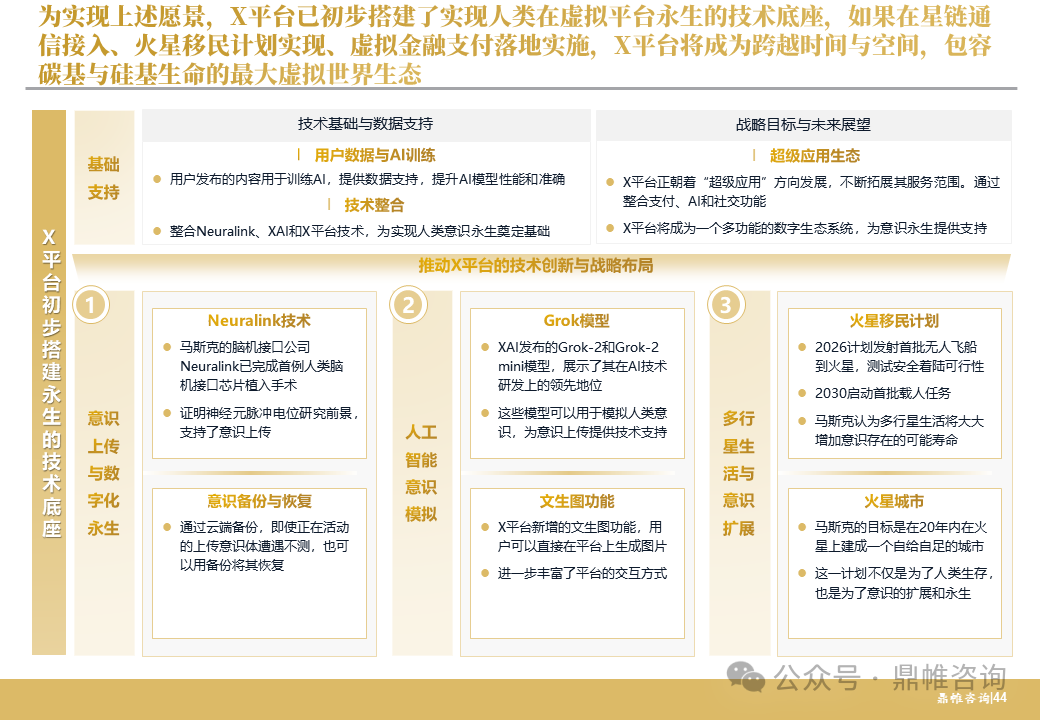Image resolution: width=1040 pixels, height=720 pixels.
Task: Select the 技术整合 subheading
Action: coord(374,205)
